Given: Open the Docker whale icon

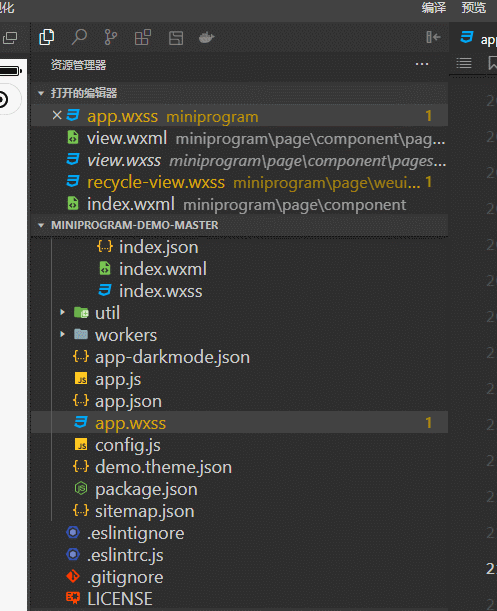Looking at the screenshot, I should [x=207, y=38].
